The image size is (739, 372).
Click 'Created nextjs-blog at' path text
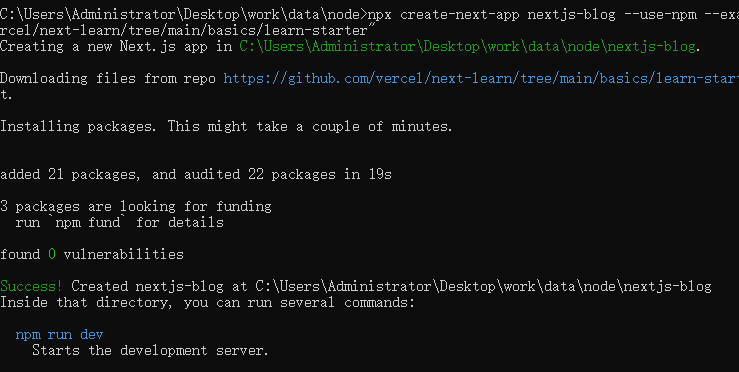[391, 286]
